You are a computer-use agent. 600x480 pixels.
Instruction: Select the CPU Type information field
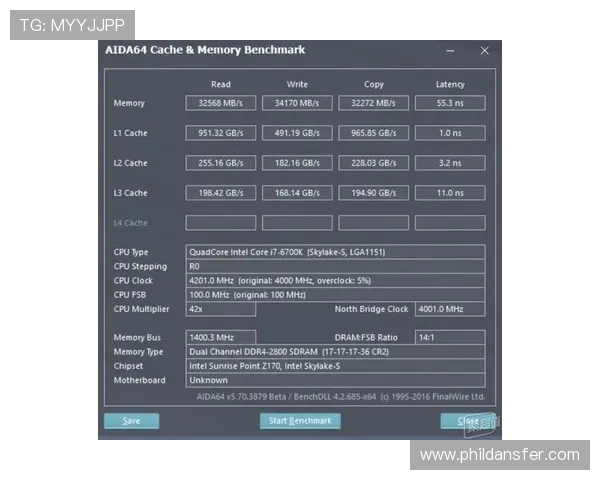[x=335, y=252]
